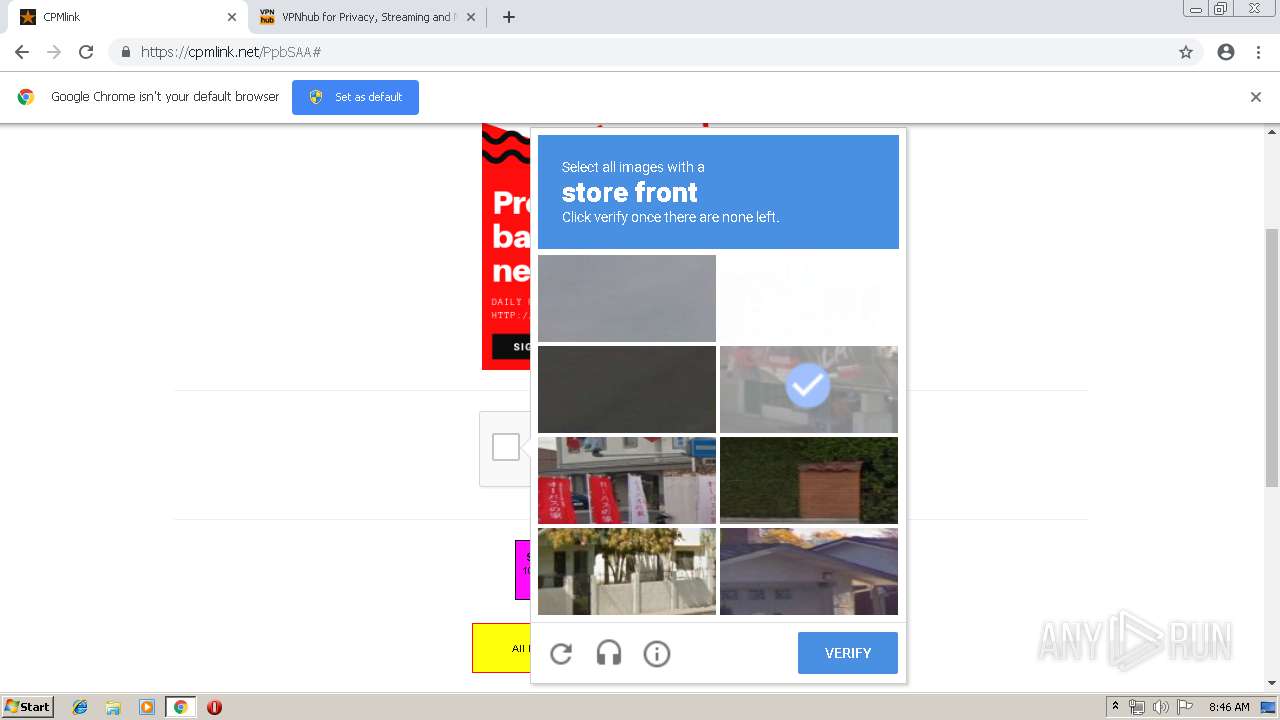
Task: Select the gray roof house tile
Action: click(809, 571)
